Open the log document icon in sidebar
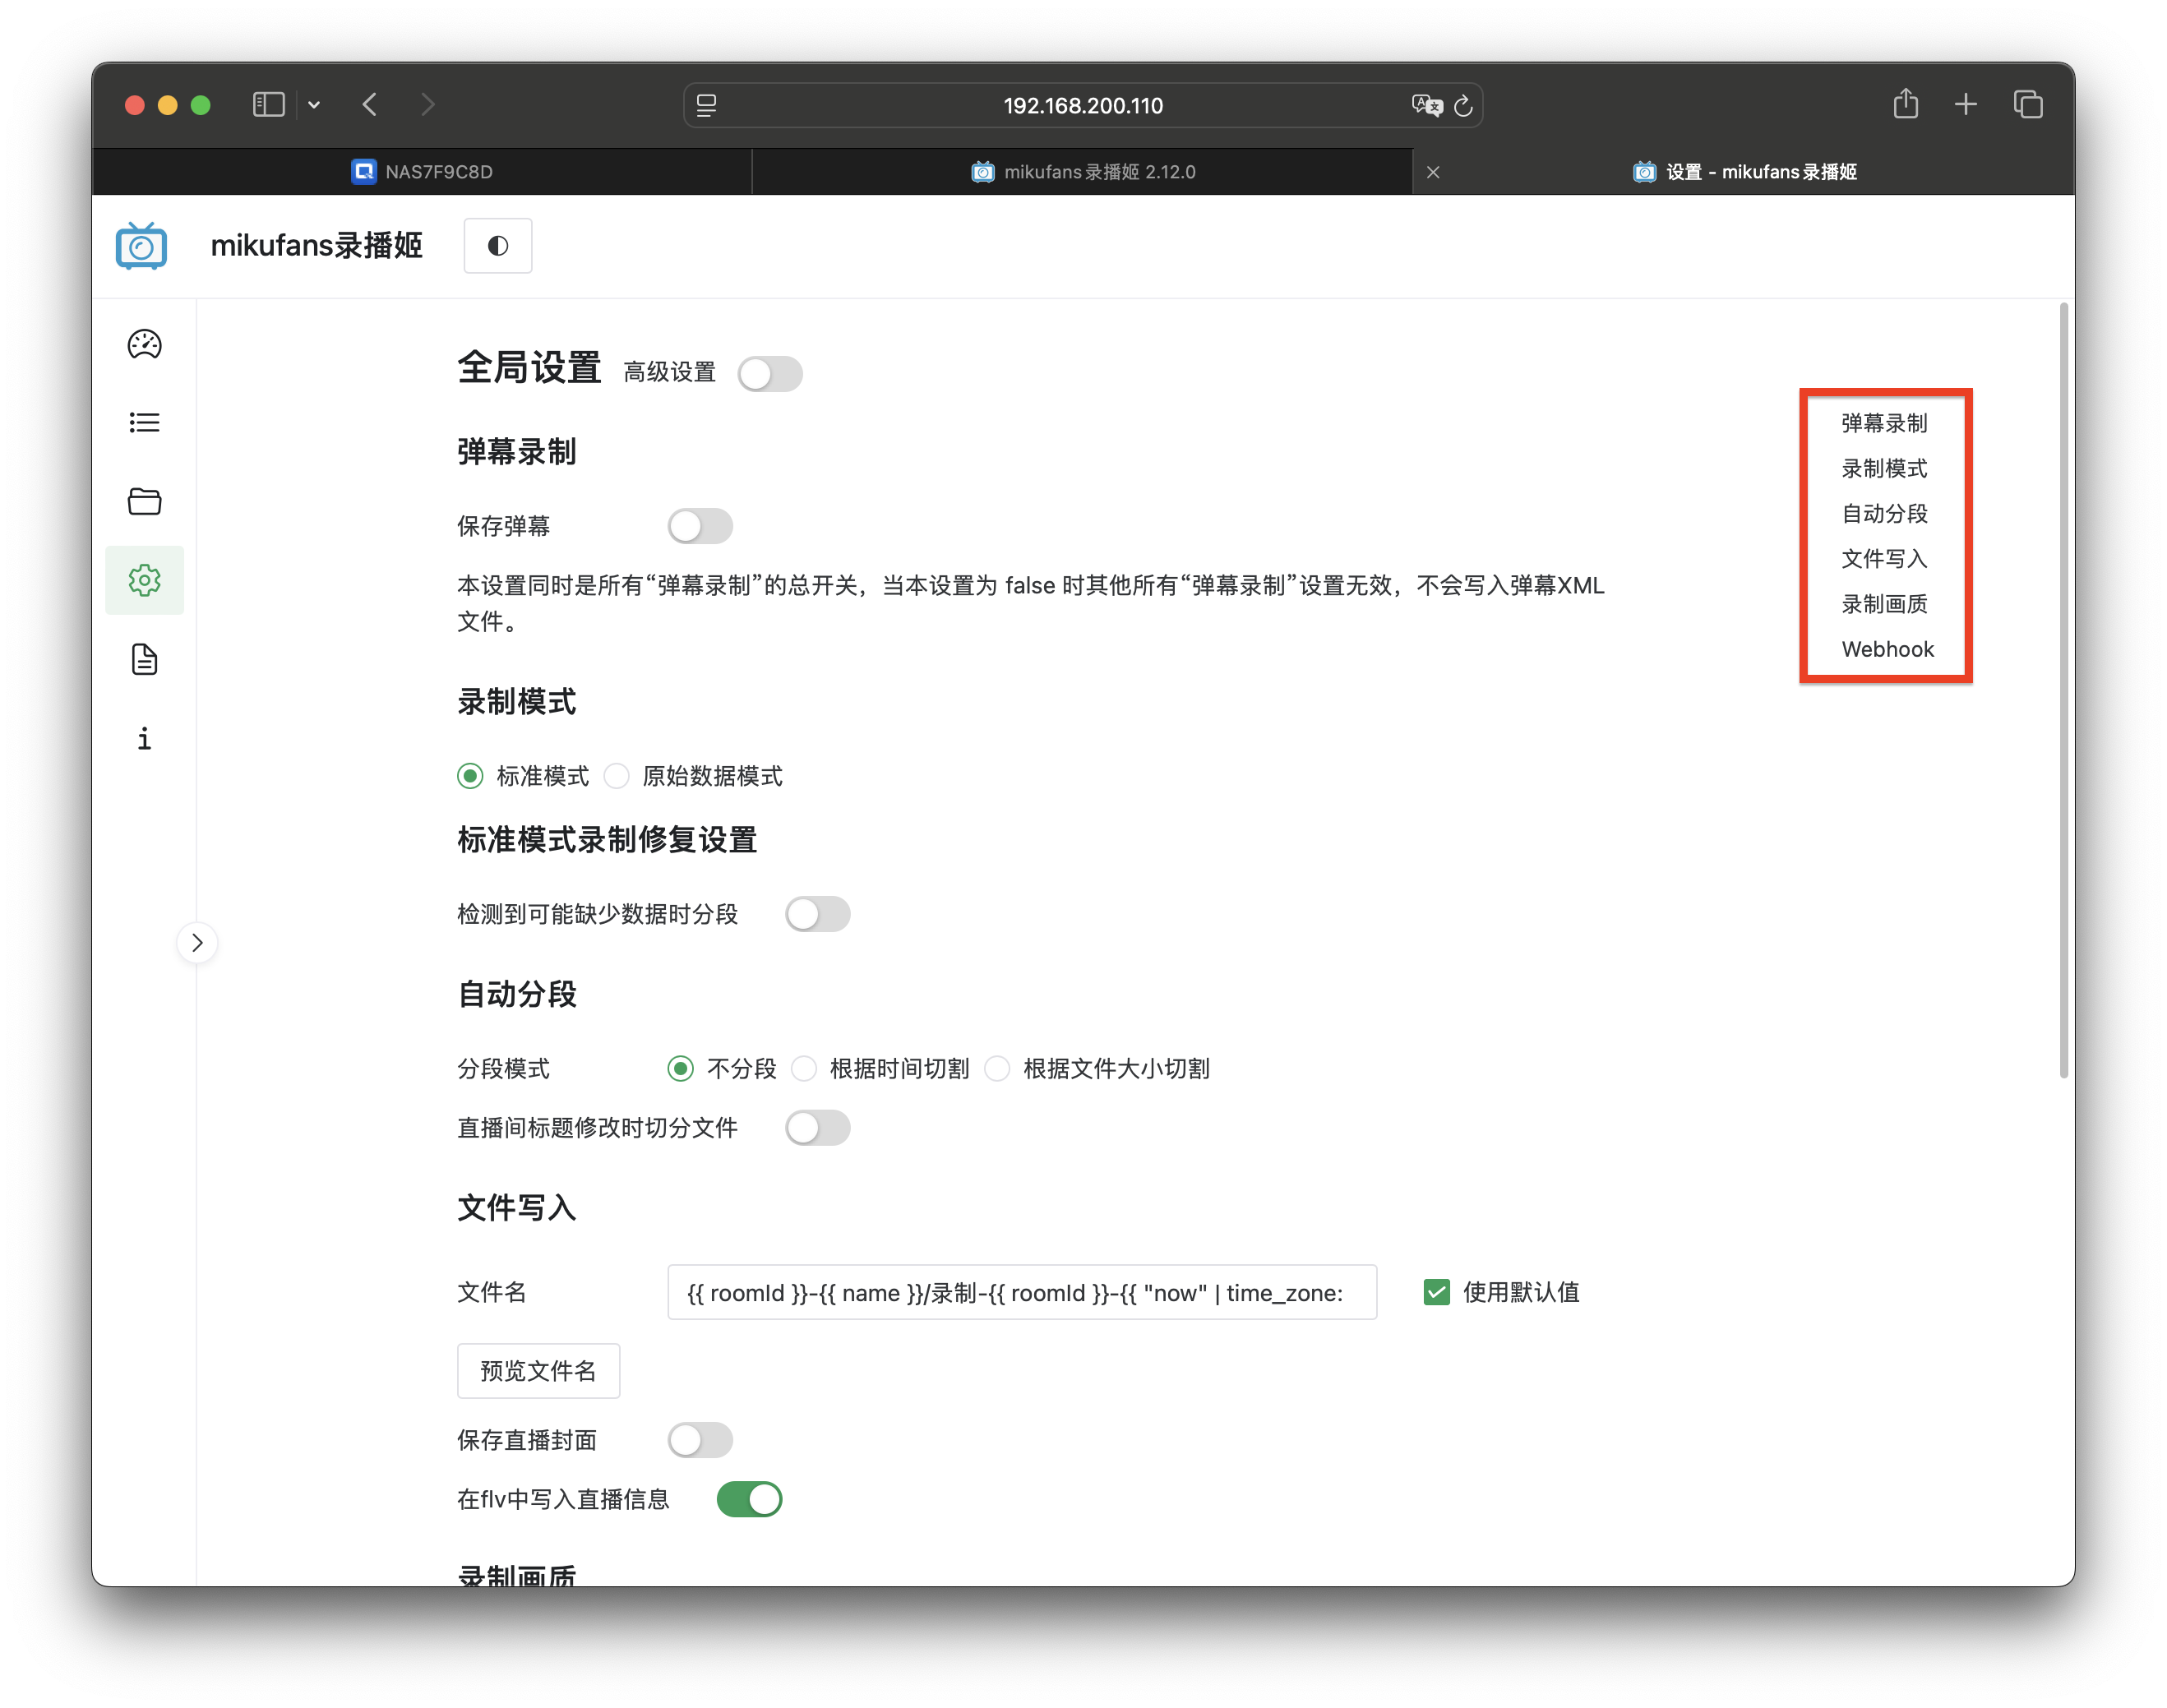 (144, 659)
